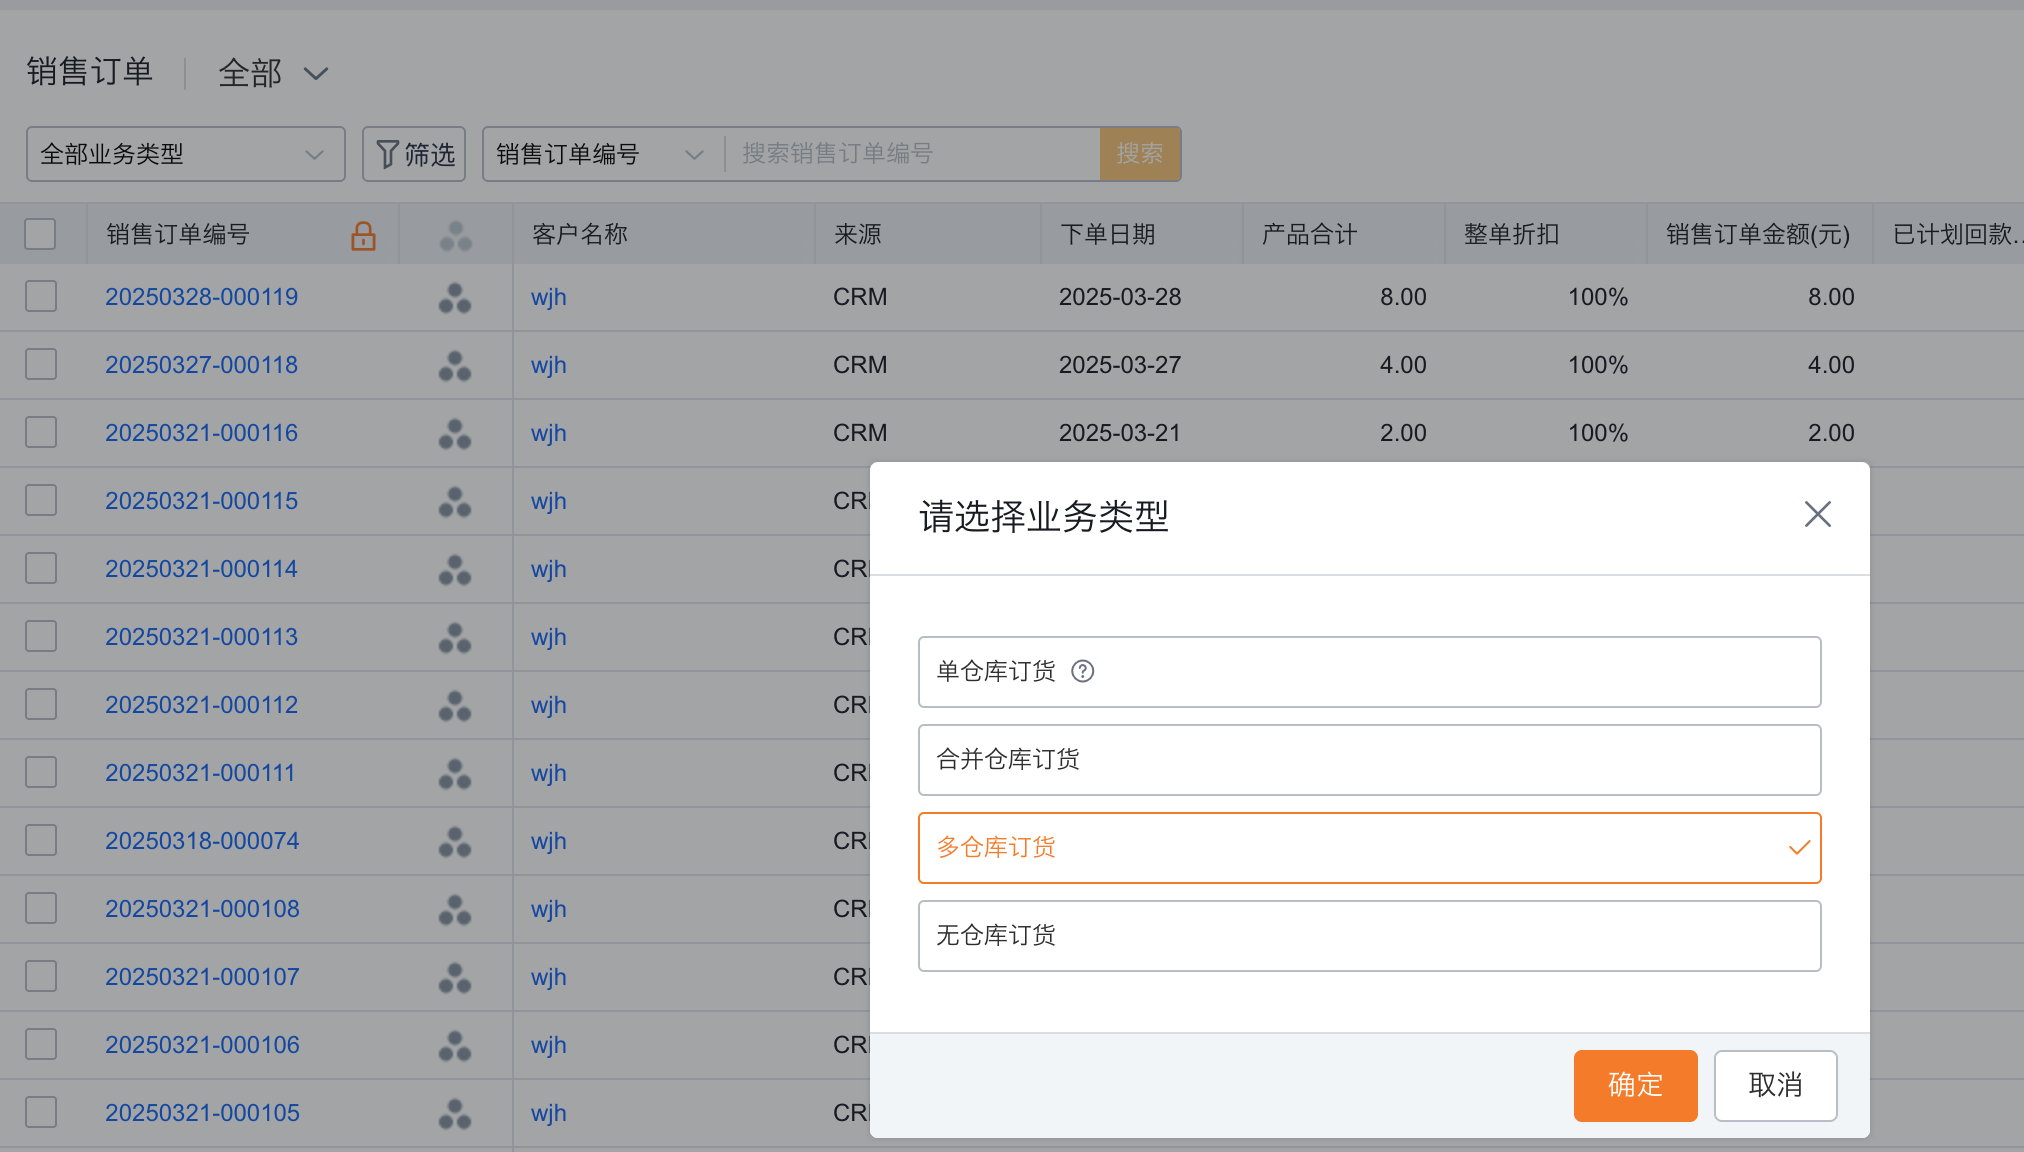The width and height of the screenshot is (2024, 1152).
Task: Check the box for order 20250321-000112
Action: 41,704
